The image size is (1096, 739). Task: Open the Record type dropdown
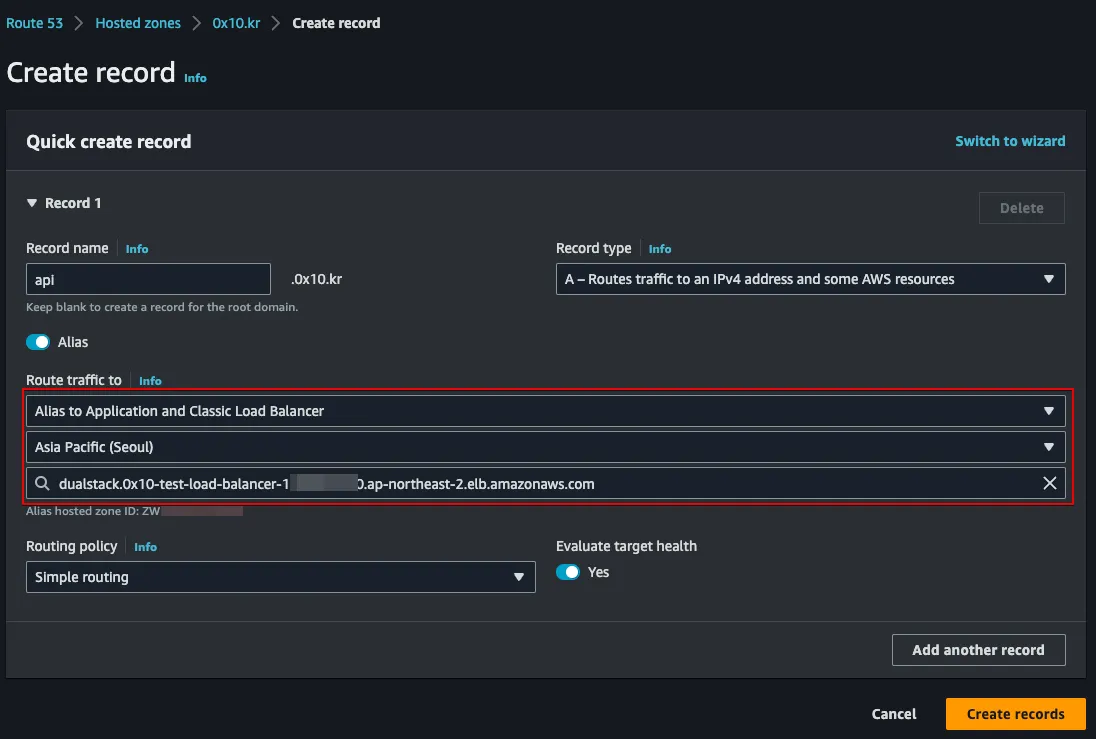click(810, 279)
